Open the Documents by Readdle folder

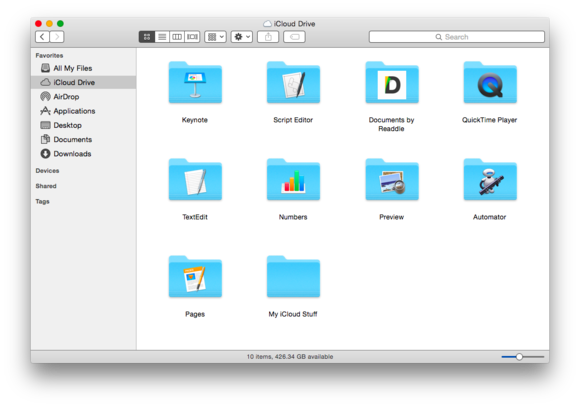tap(392, 83)
